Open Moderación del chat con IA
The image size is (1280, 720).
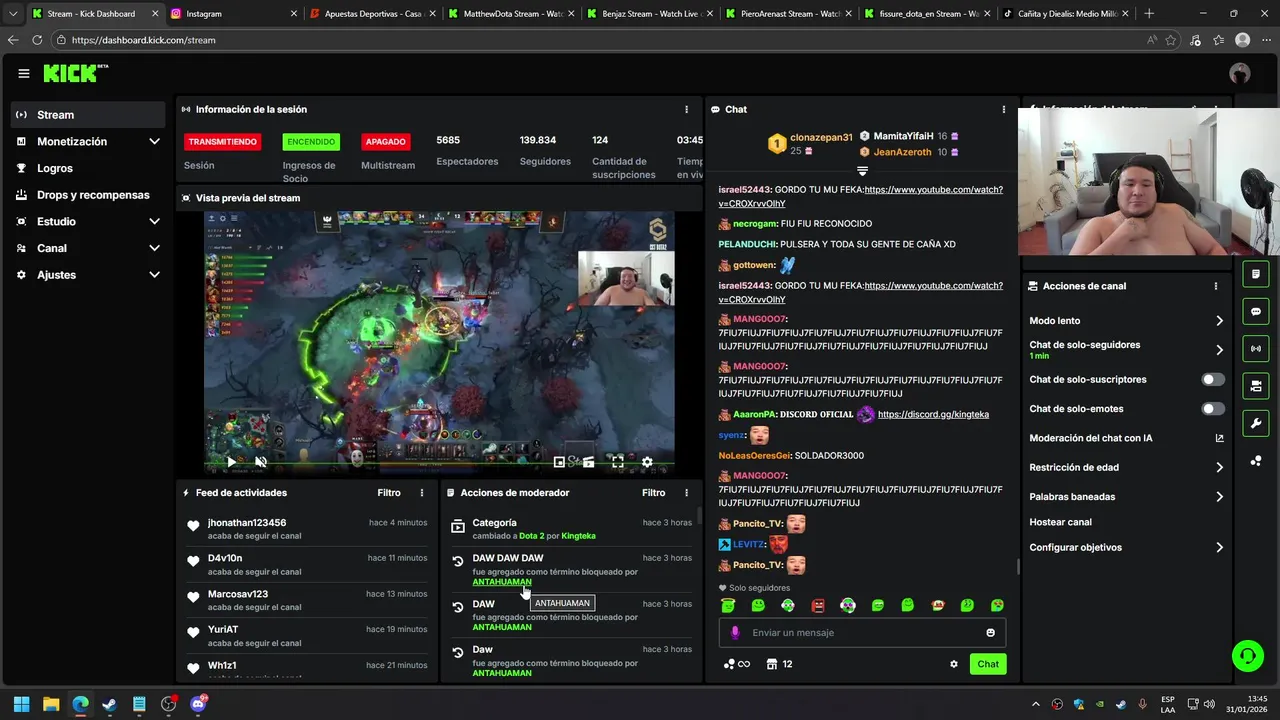(x=1126, y=438)
